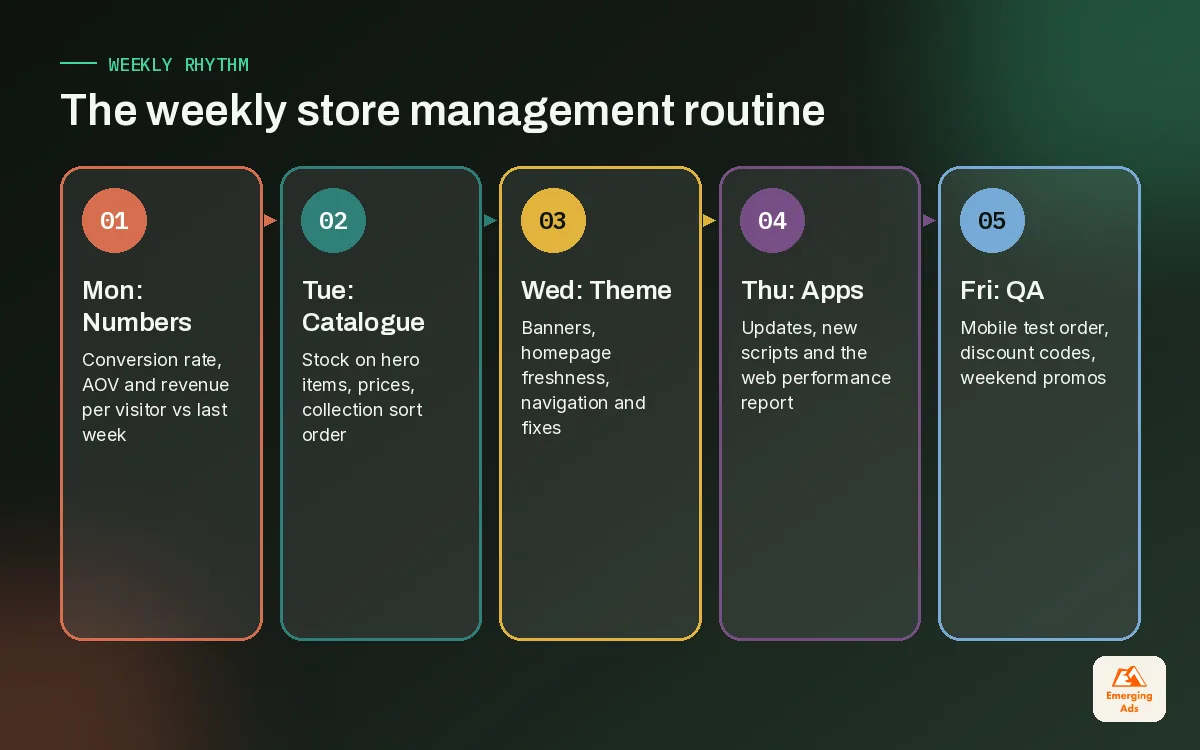This screenshot has width=1200, height=750.
Task: Select the 'Fri: QA' heading
Action: [x=1002, y=290]
